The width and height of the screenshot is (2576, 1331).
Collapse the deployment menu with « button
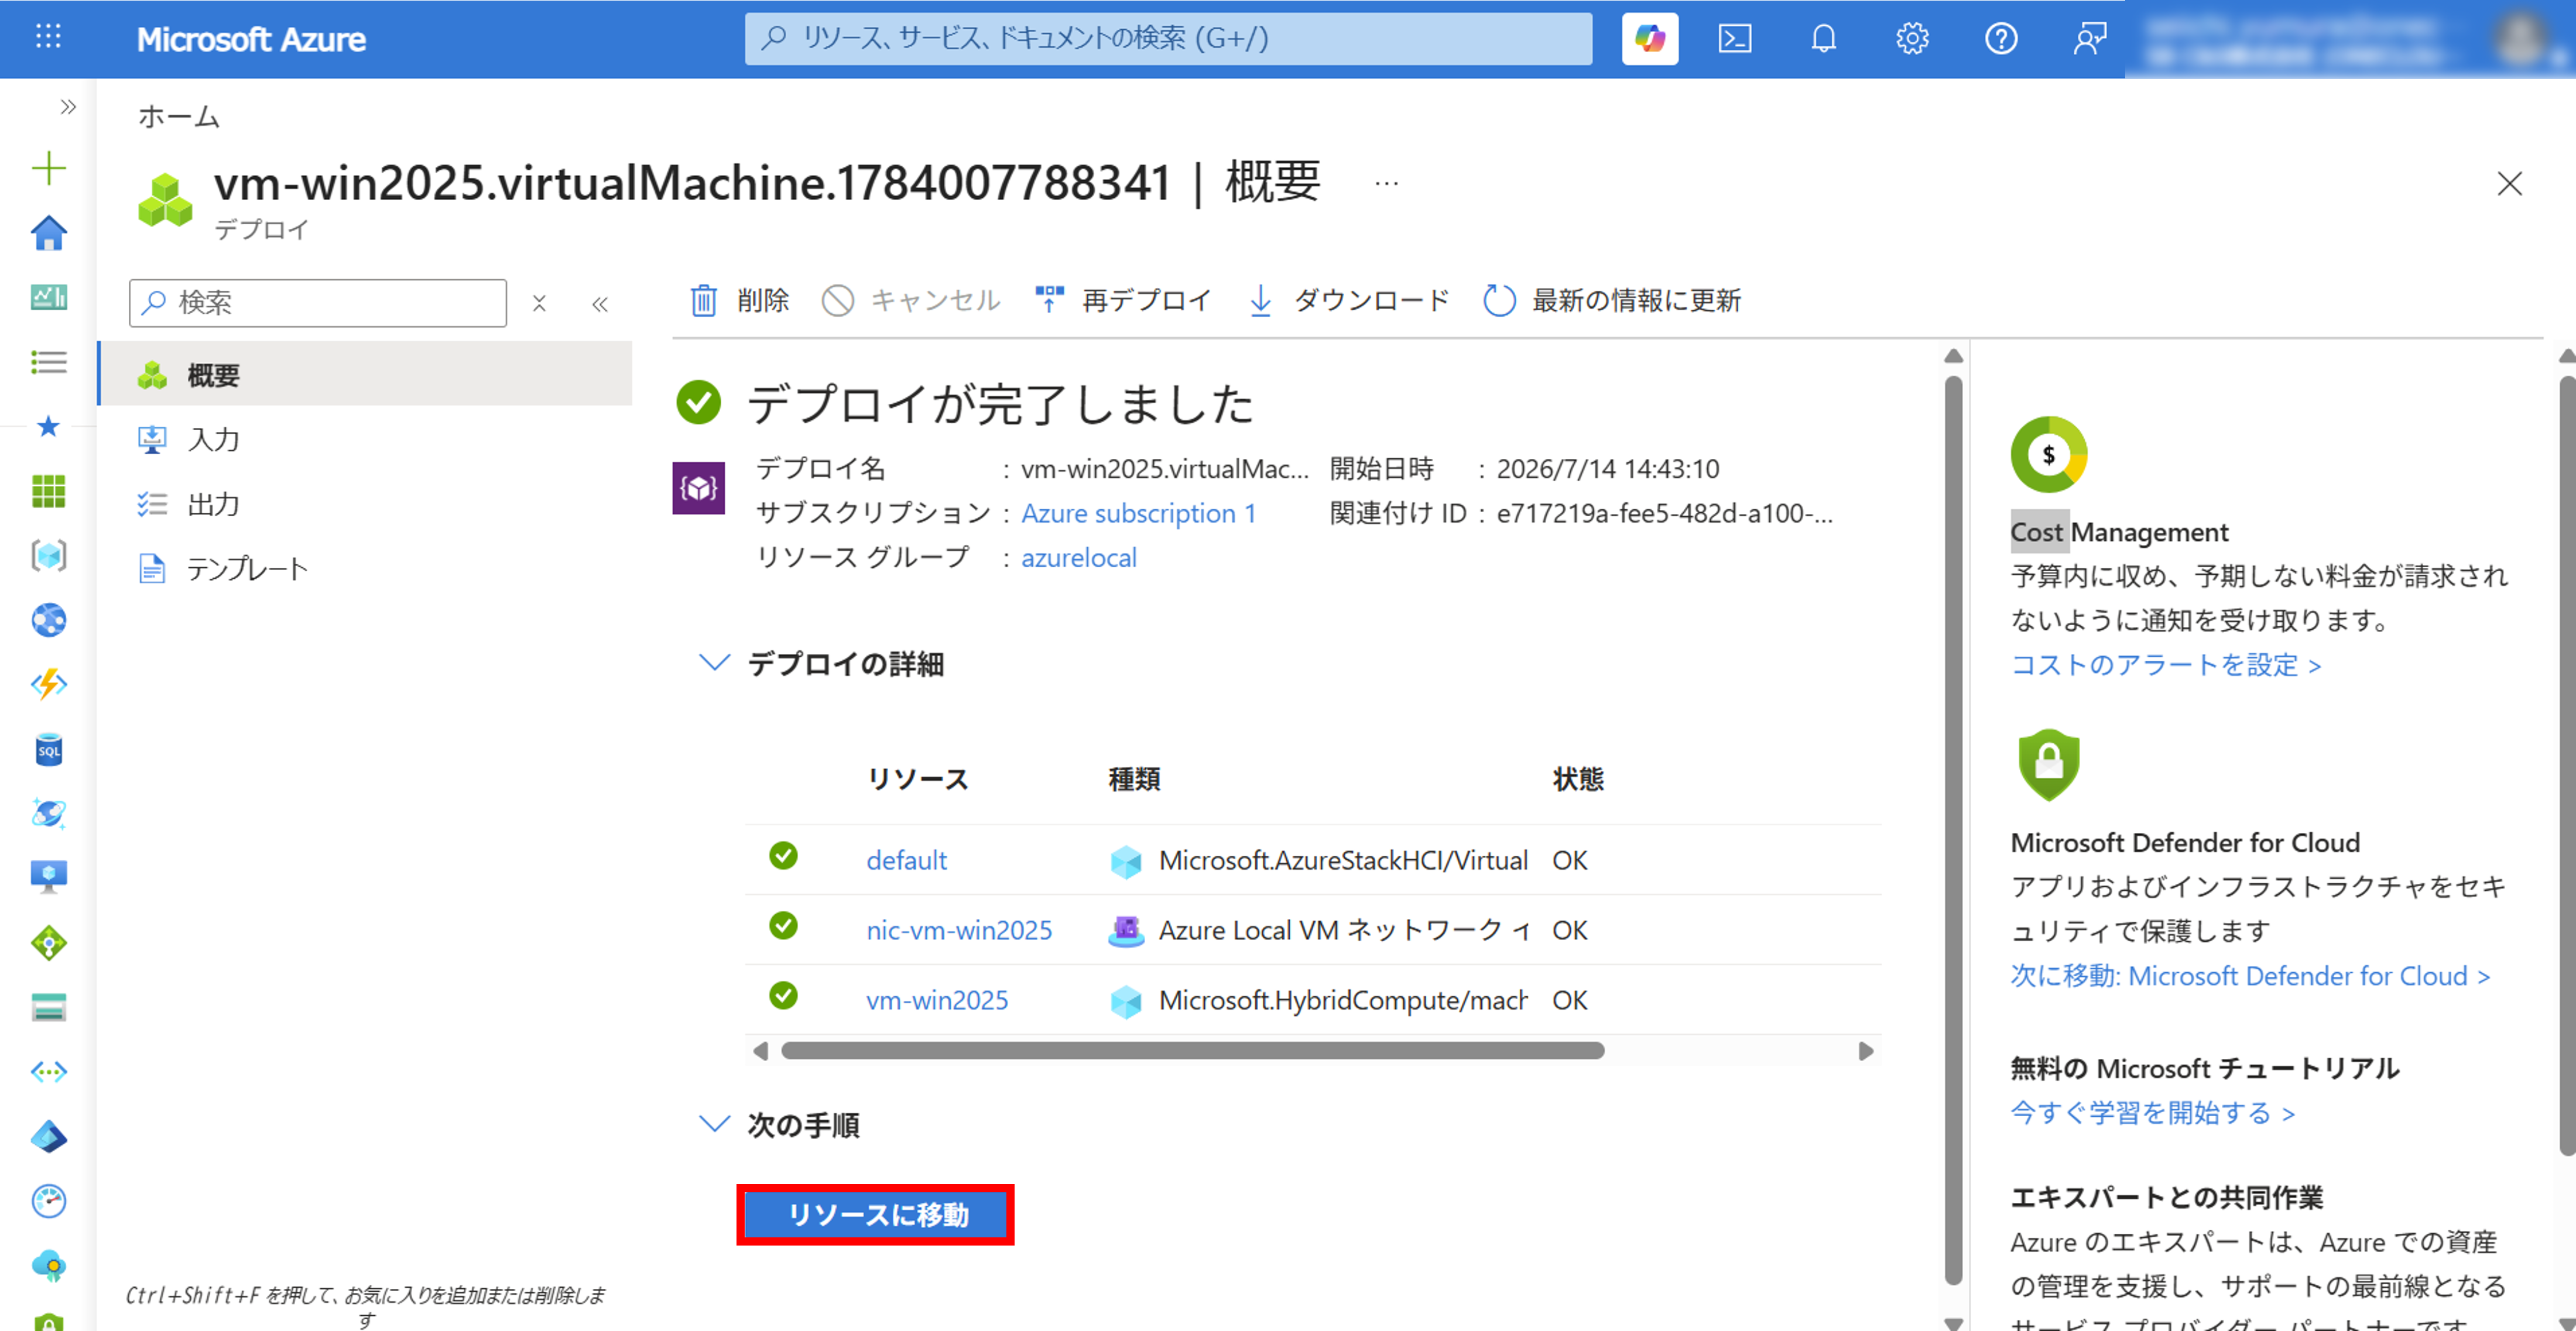pyautogui.click(x=600, y=304)
